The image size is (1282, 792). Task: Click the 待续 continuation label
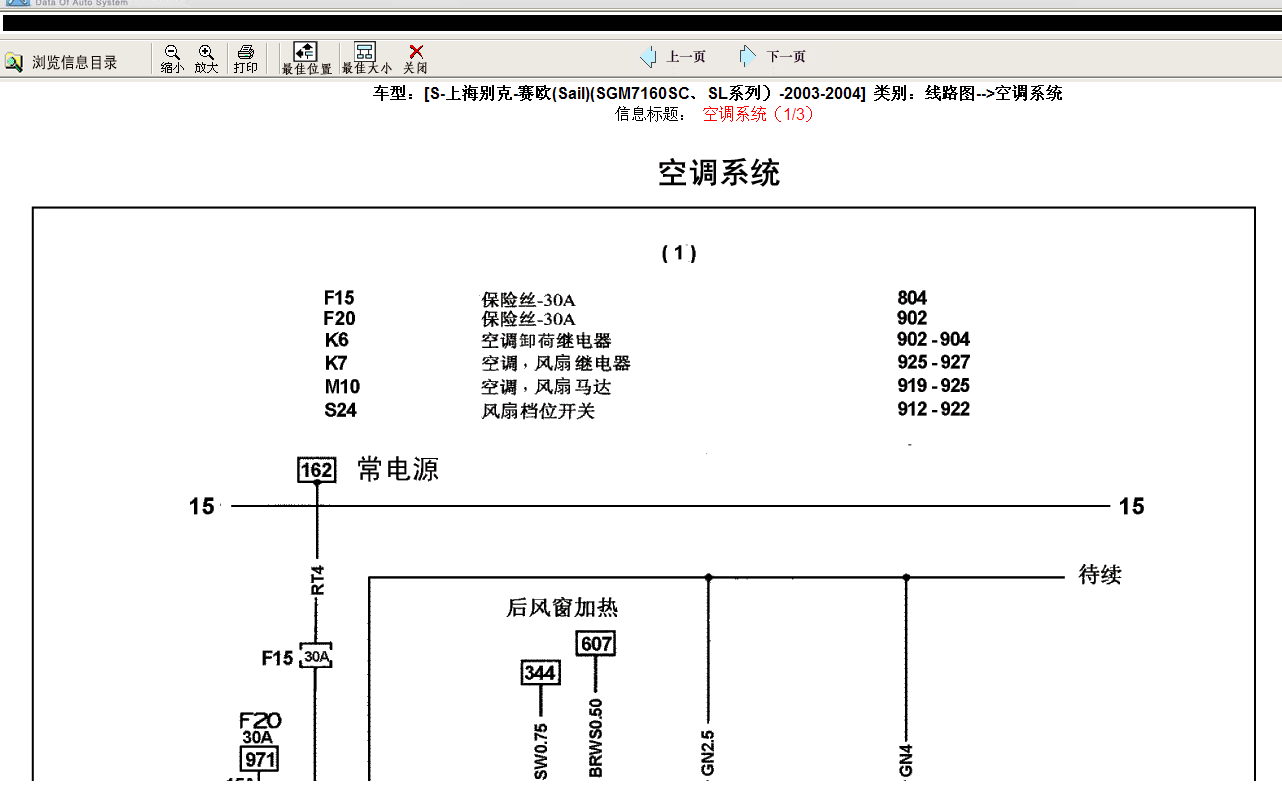pos(1100,575)
